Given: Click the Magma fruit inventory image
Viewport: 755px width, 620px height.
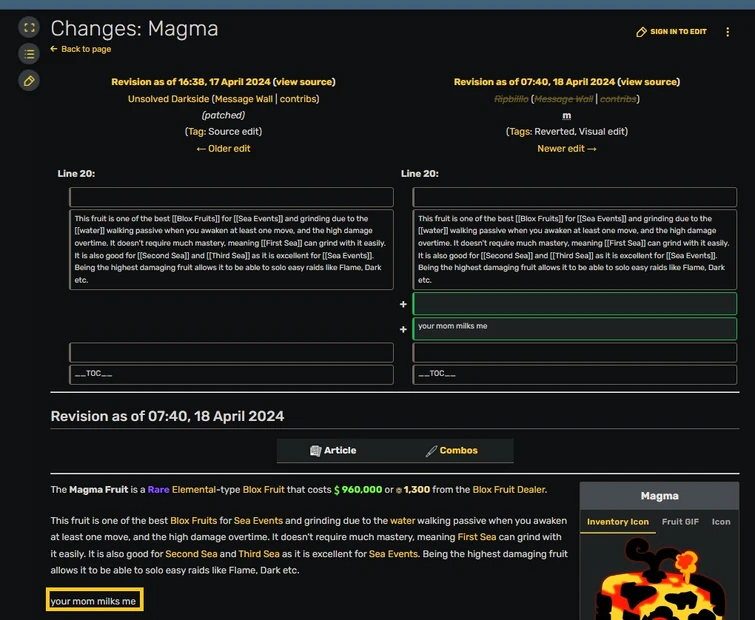Looking at the screenshot, I should click(659, 578).
